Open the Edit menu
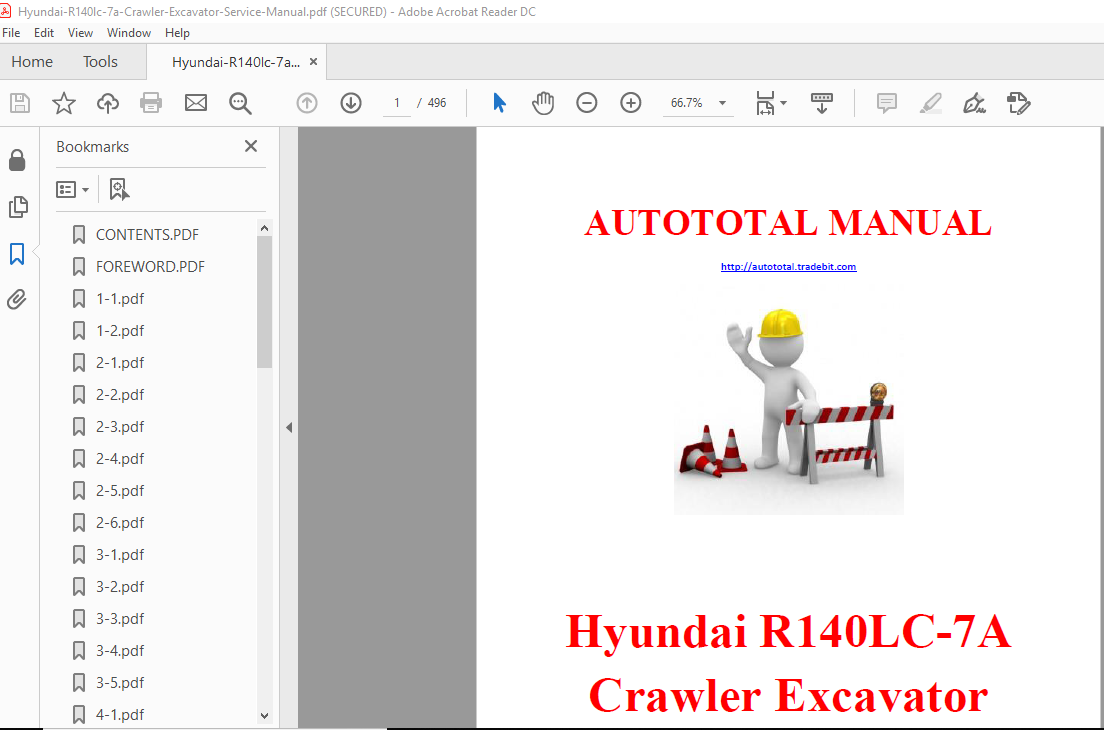 click(x=44, y=33)
